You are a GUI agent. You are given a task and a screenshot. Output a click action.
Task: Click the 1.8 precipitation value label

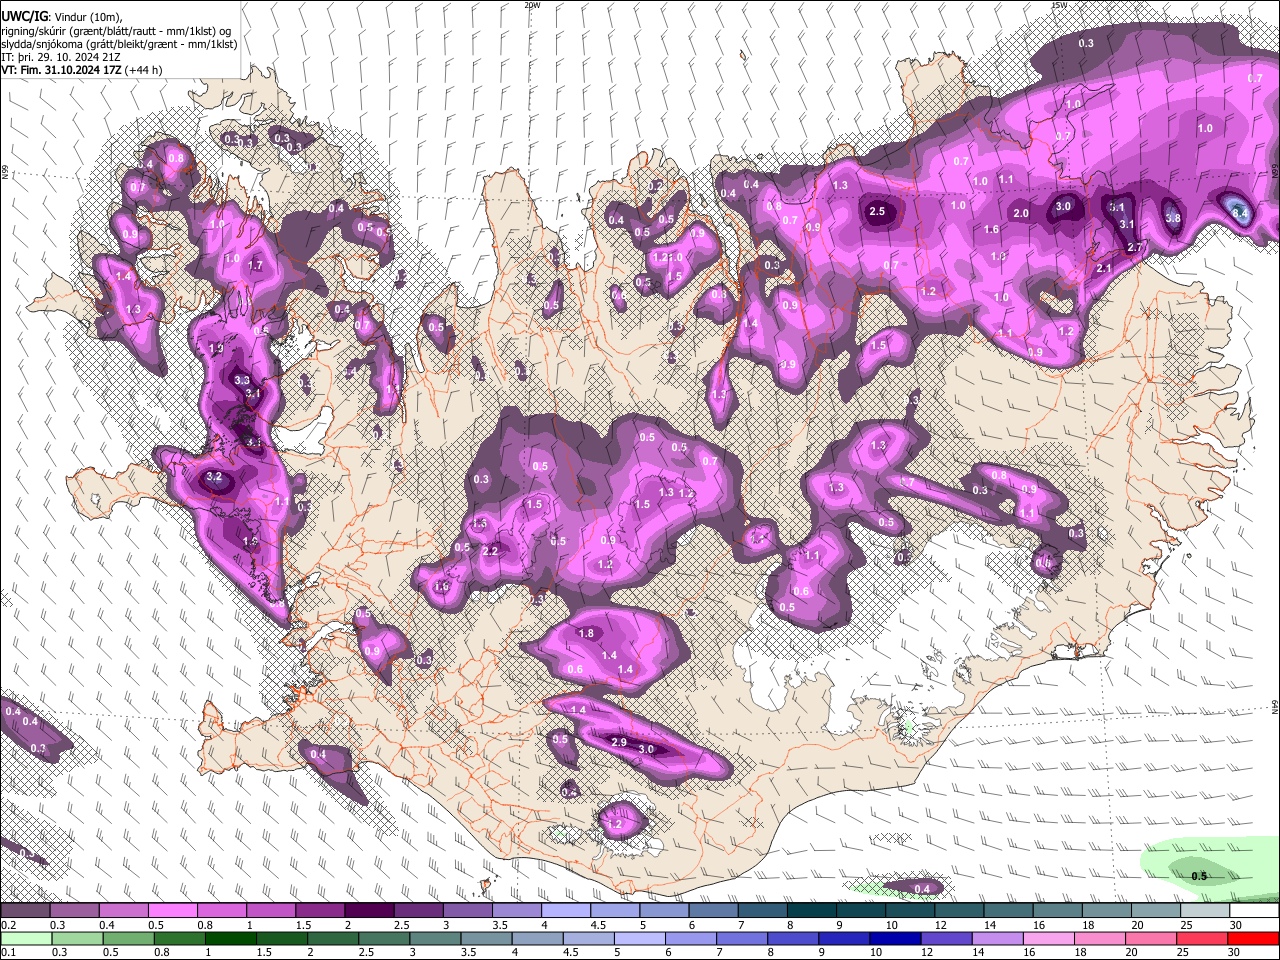point(586,633)
